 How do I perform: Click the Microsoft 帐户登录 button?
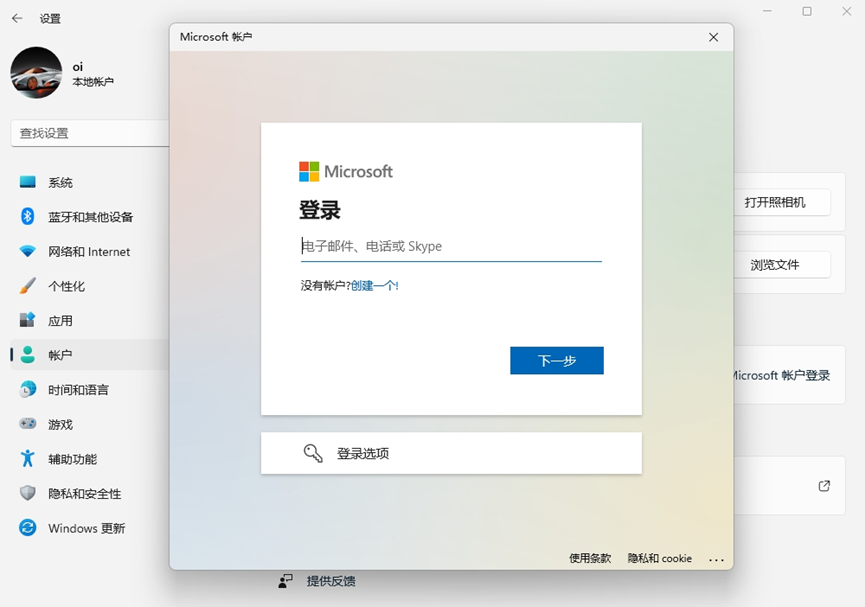(x=780, y=375)
